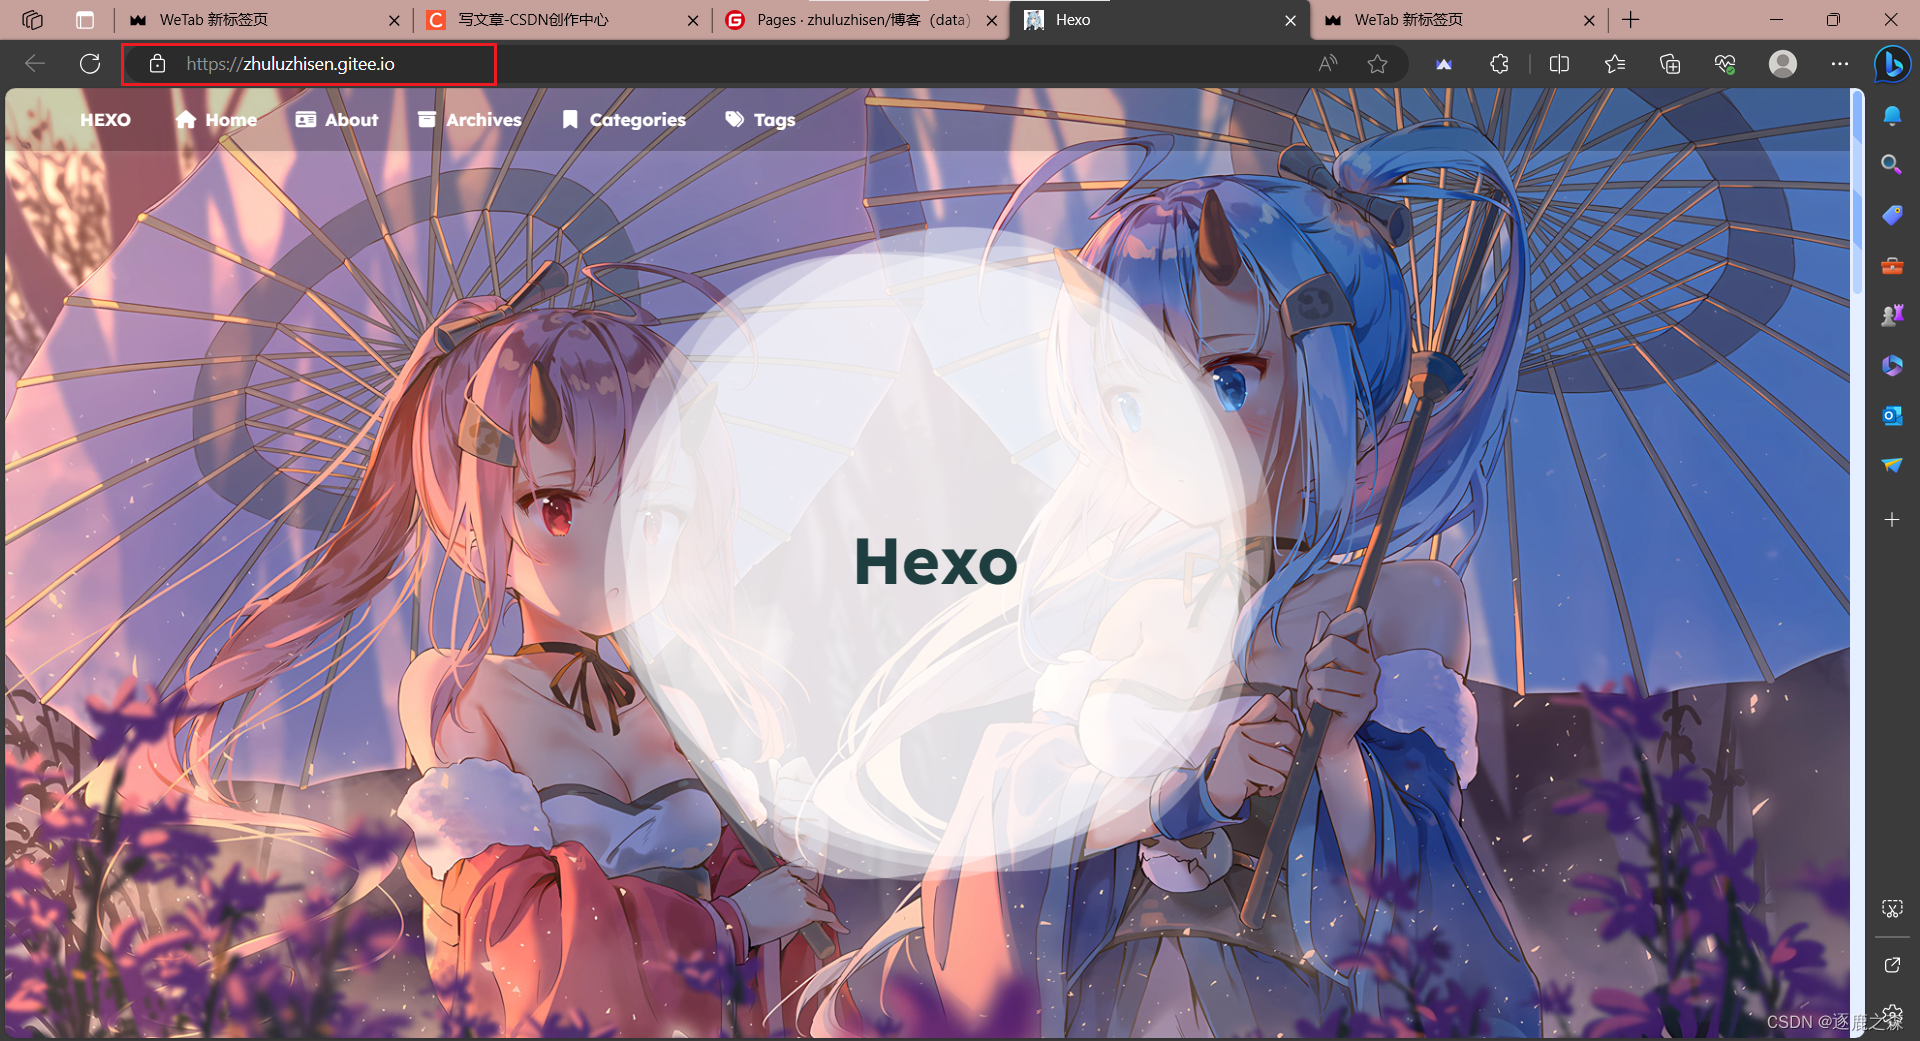Open the About page link
The width and height of the screenshot is (1920, 1041).
click(337, 120)
